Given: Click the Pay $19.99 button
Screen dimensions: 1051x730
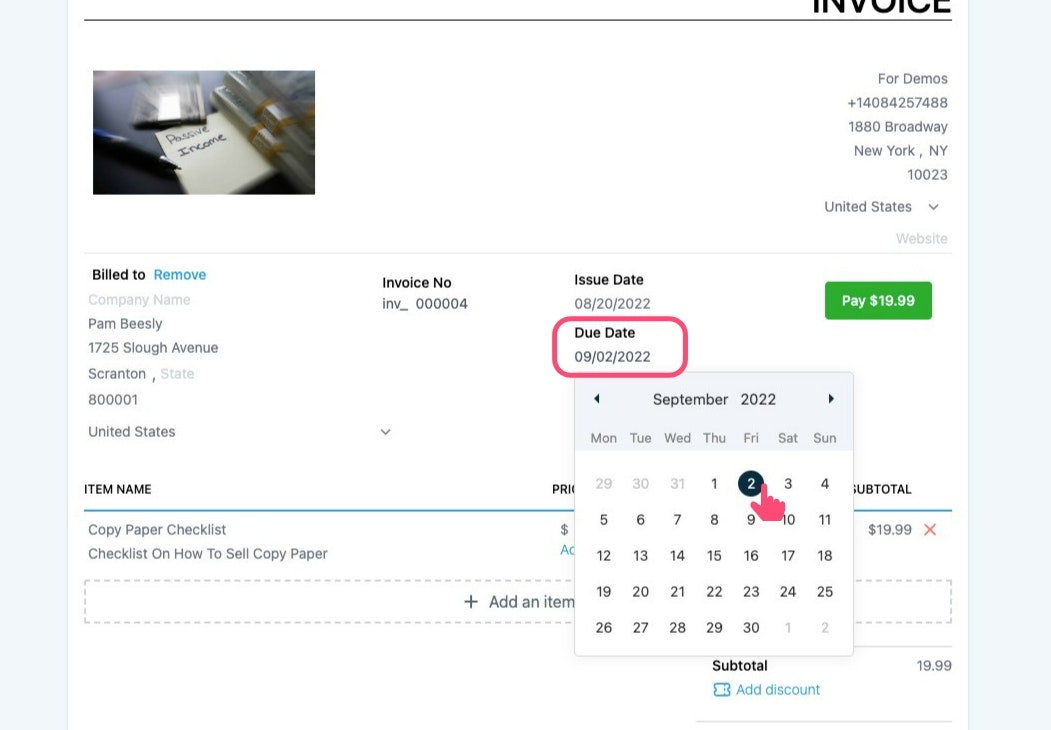Looking at the screenshot, I should [x=878, y=300].
